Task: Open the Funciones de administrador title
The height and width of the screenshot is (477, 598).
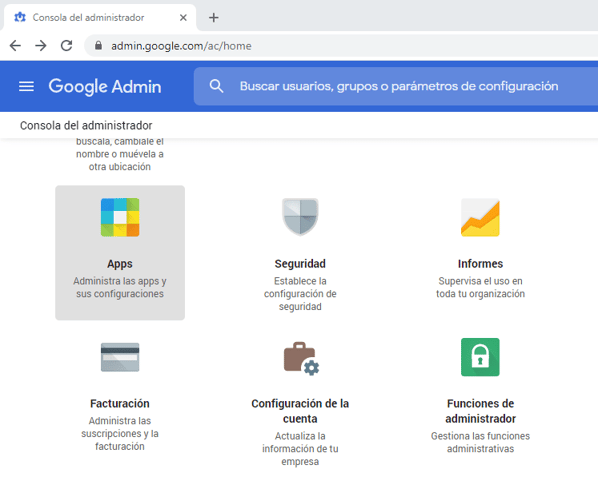Action: 480,411
